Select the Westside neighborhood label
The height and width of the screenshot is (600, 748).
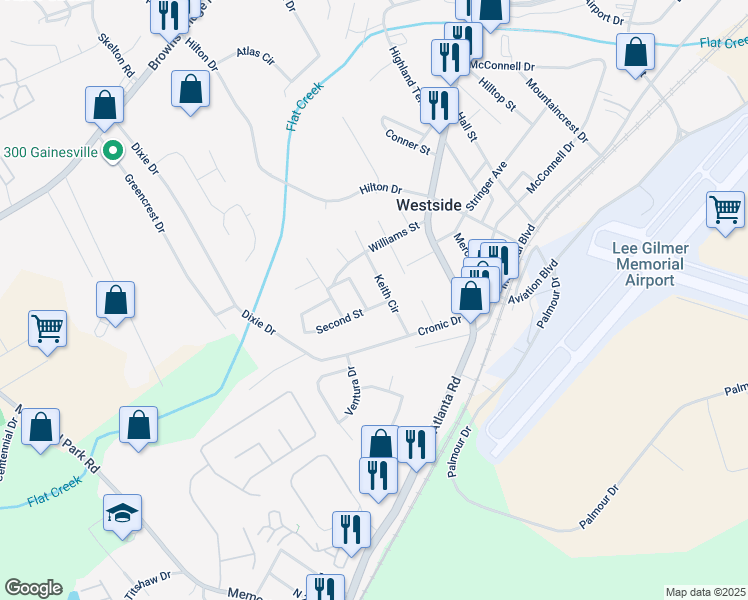428,205
